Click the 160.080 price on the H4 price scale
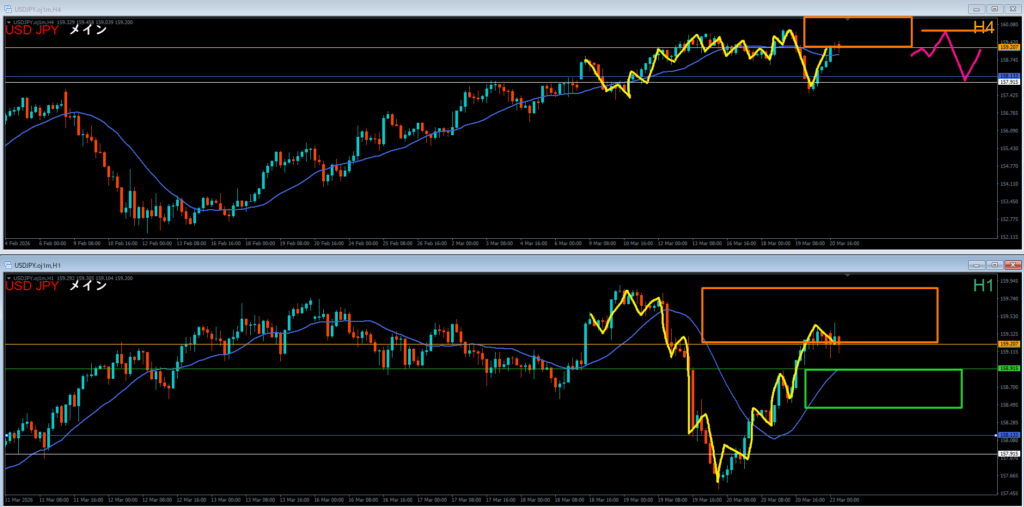1024x507 pixels. pos(1009,24)
